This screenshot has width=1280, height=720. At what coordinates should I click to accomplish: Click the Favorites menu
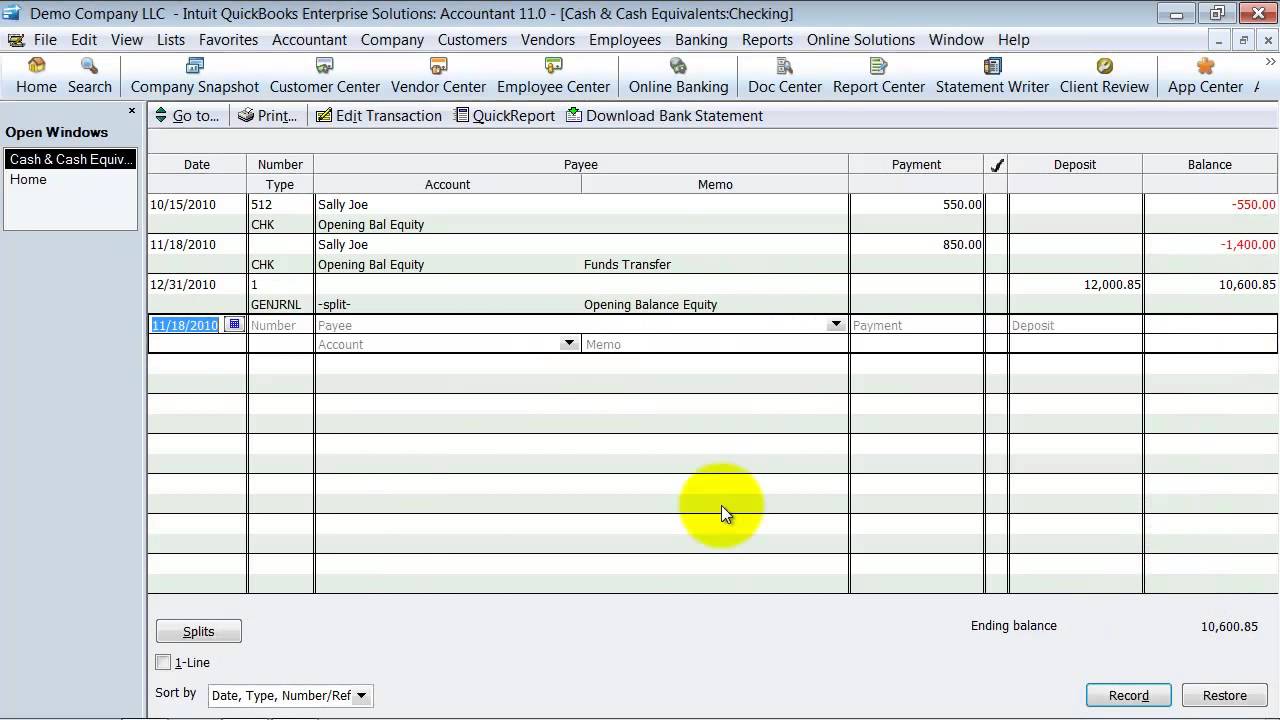[x=228, y=40]
